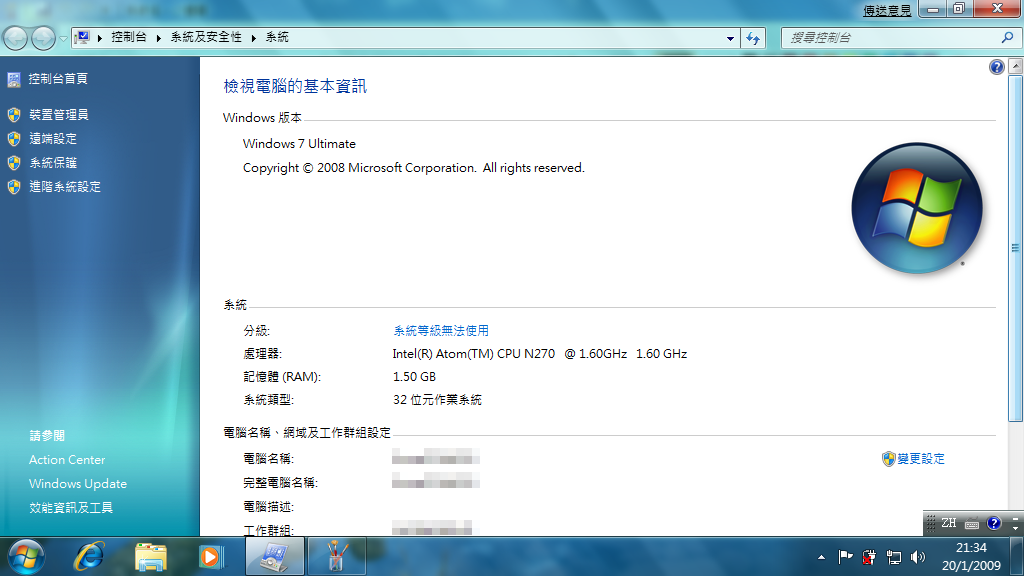Open Windows Media Player on taskbar
This screenshot has height=576, width=1024.
[211, 557]
